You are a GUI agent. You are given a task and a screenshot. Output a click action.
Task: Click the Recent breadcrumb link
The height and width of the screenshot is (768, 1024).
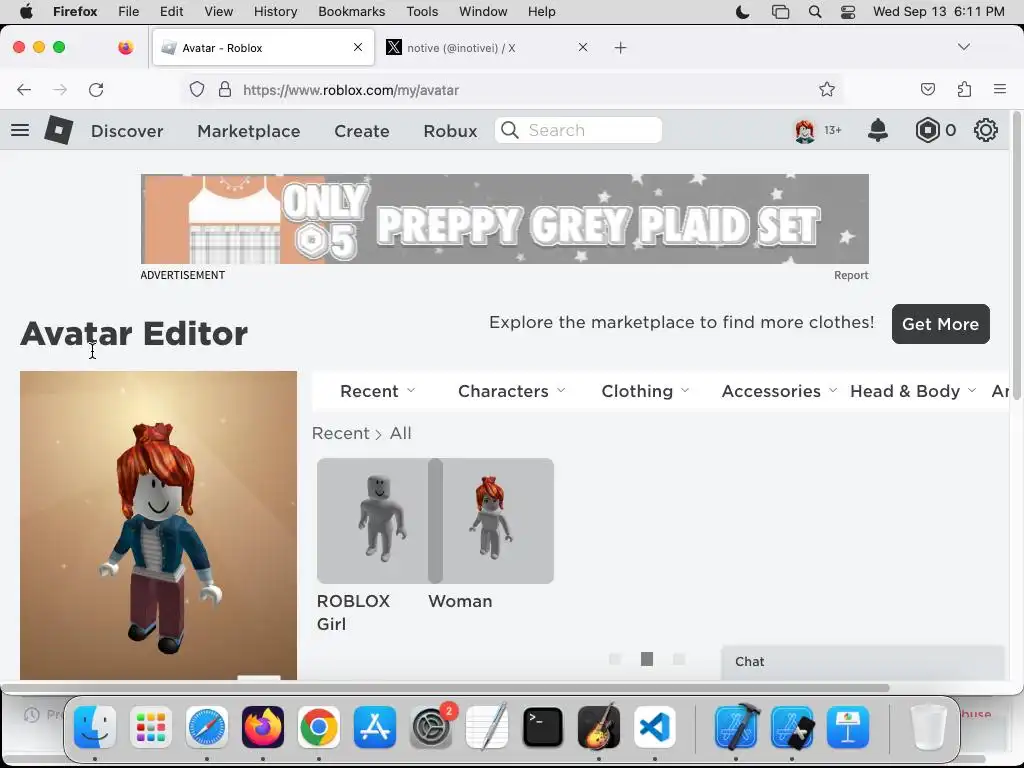click(x=340, y=433)
